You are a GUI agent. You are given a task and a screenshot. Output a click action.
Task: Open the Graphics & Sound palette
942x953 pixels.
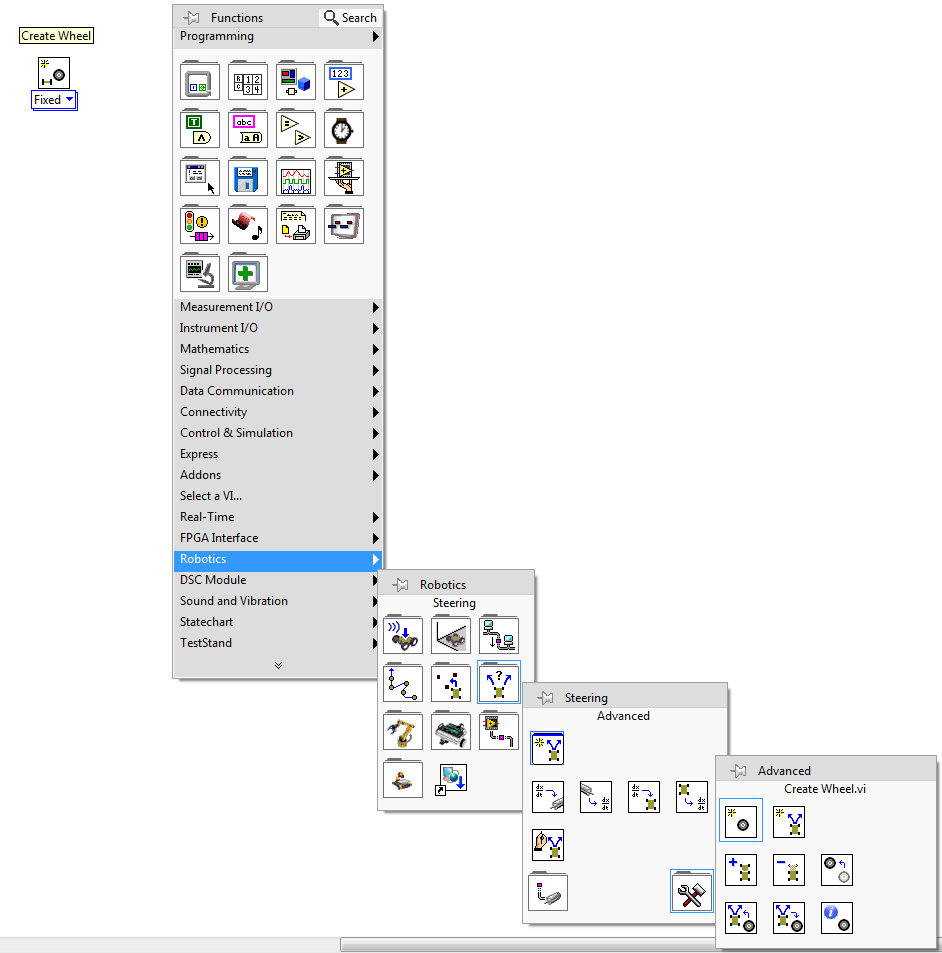247,225
